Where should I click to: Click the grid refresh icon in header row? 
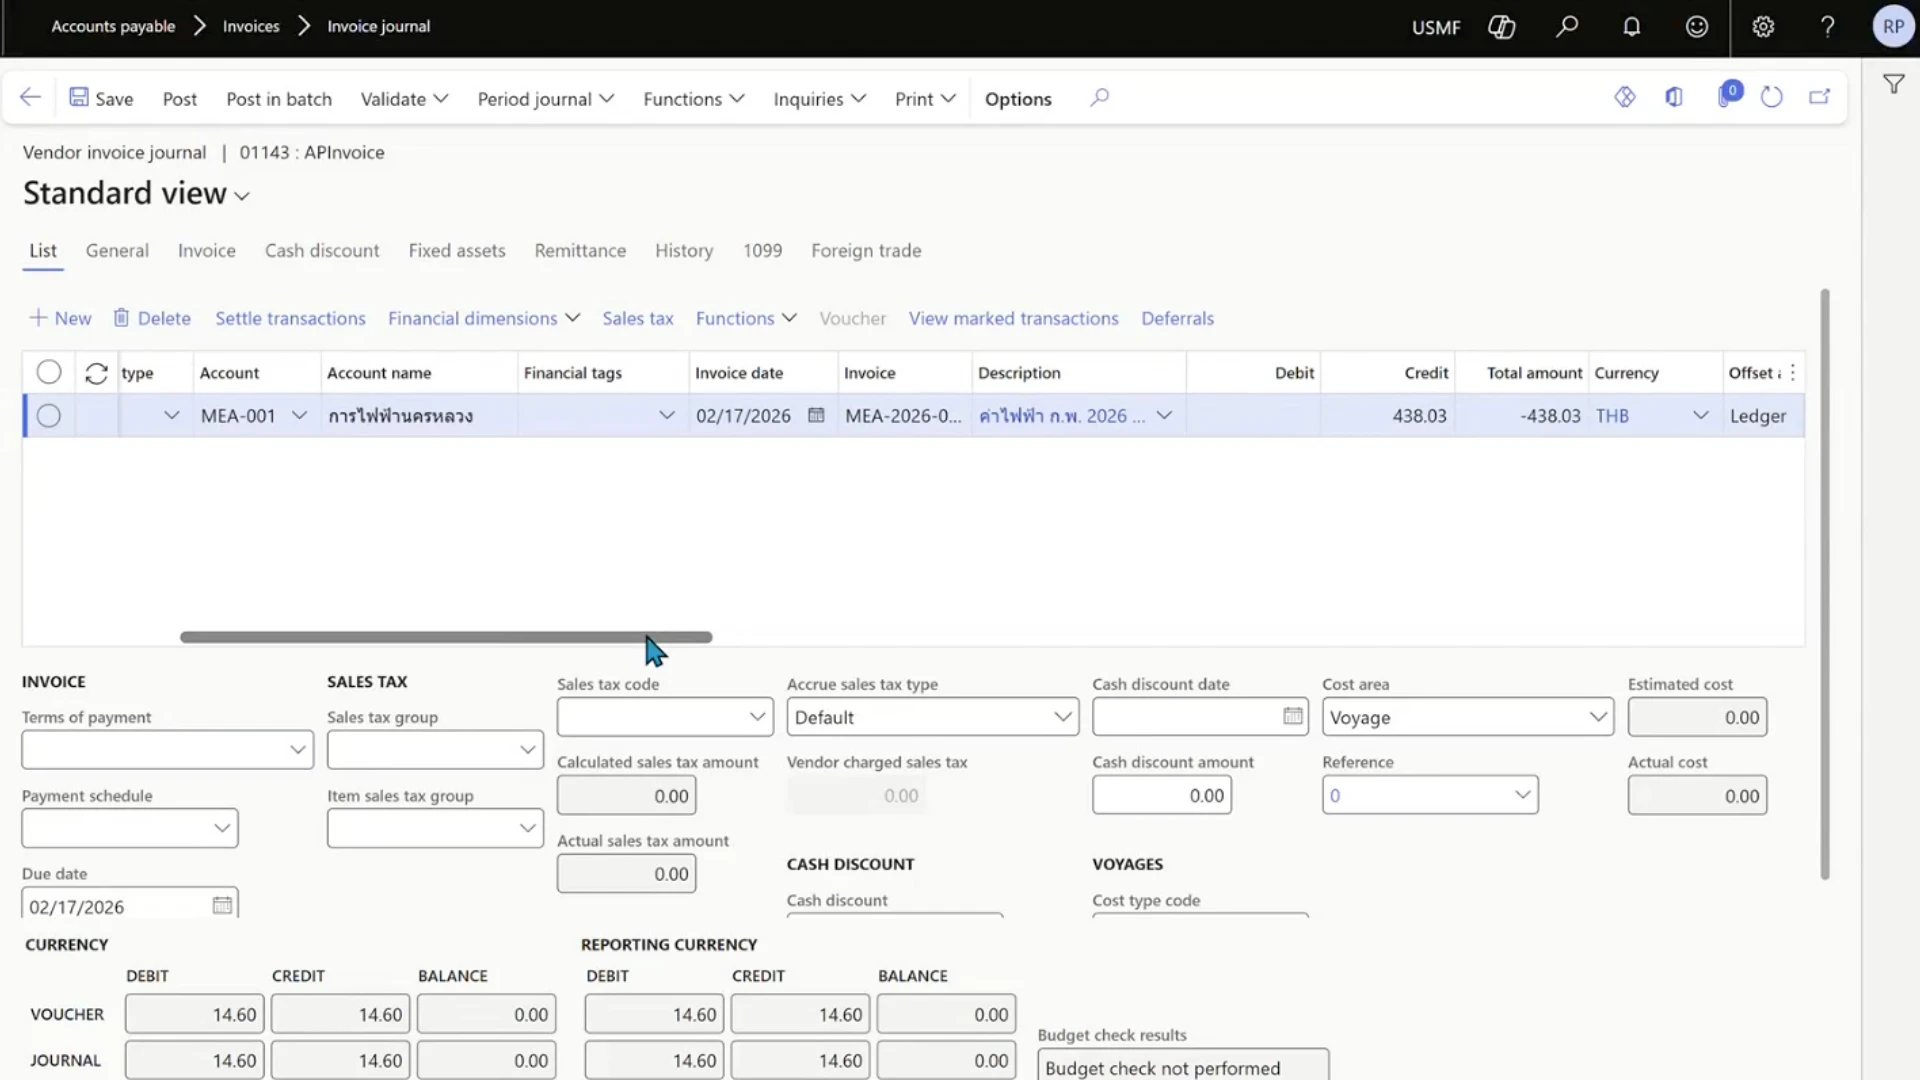96,373
